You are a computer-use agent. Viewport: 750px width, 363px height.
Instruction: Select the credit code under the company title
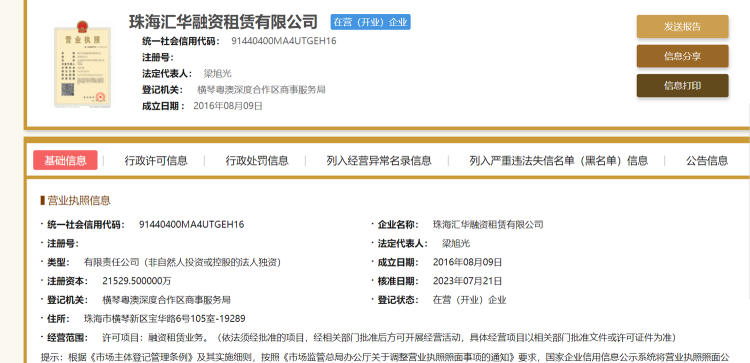coord(284,41)
